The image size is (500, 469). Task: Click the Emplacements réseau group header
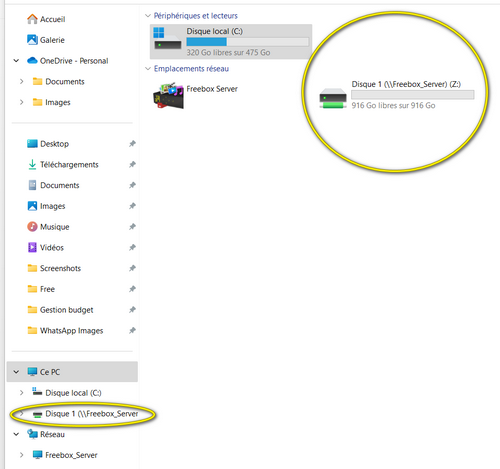click(191, 69)
